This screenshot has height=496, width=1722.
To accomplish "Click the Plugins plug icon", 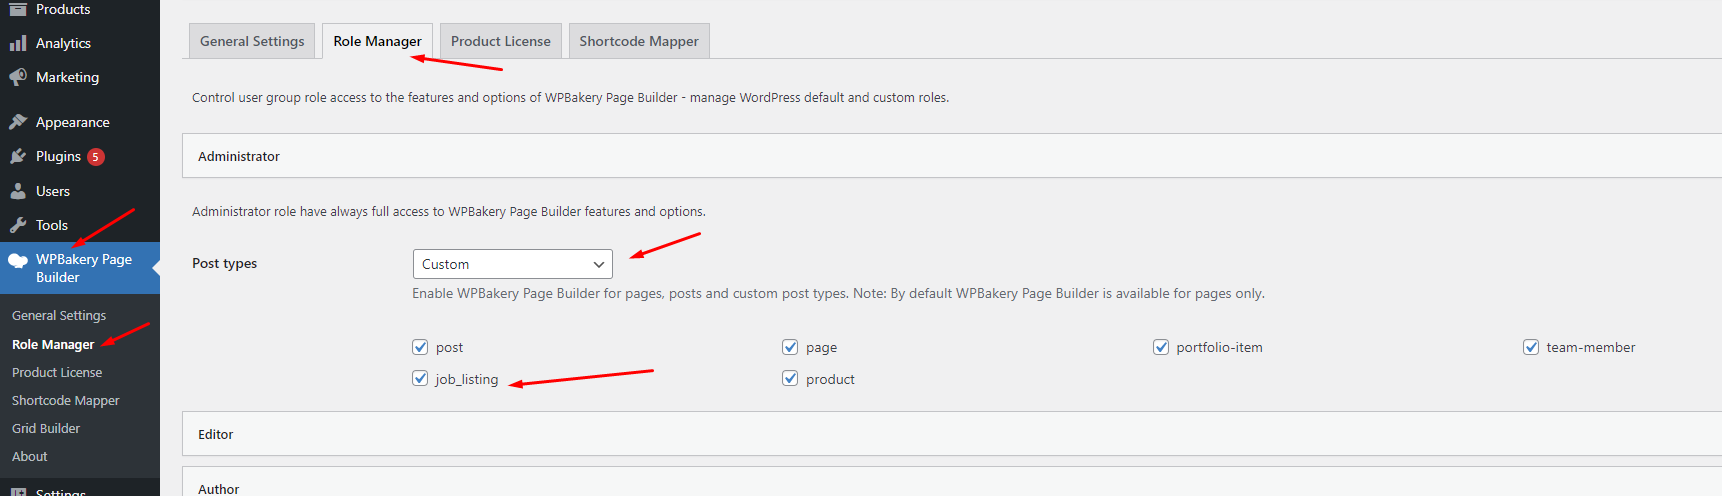I will (x=18, y=156).
